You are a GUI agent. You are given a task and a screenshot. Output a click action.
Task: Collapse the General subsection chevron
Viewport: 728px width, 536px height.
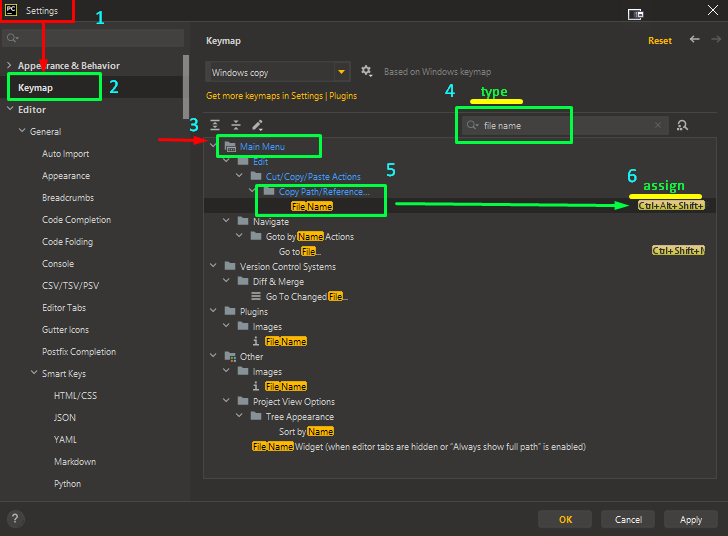(22, 131)
